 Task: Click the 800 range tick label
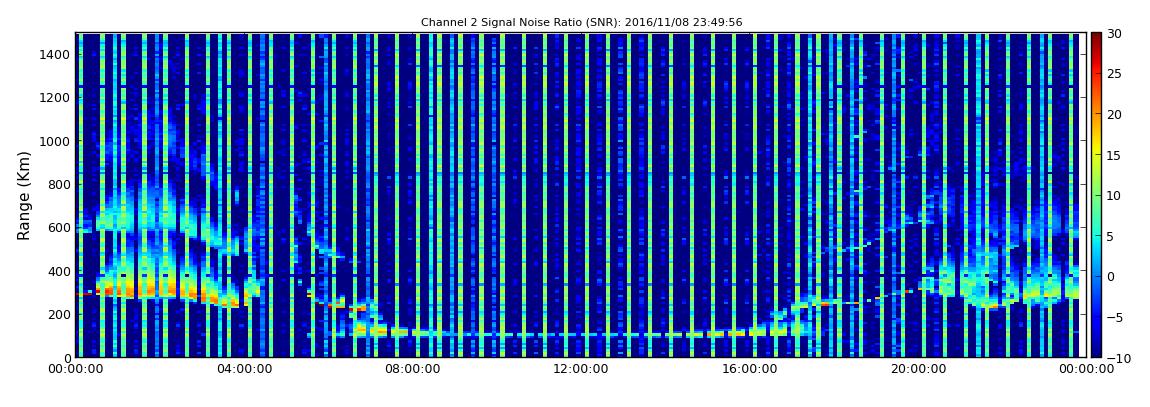(59, 184)
